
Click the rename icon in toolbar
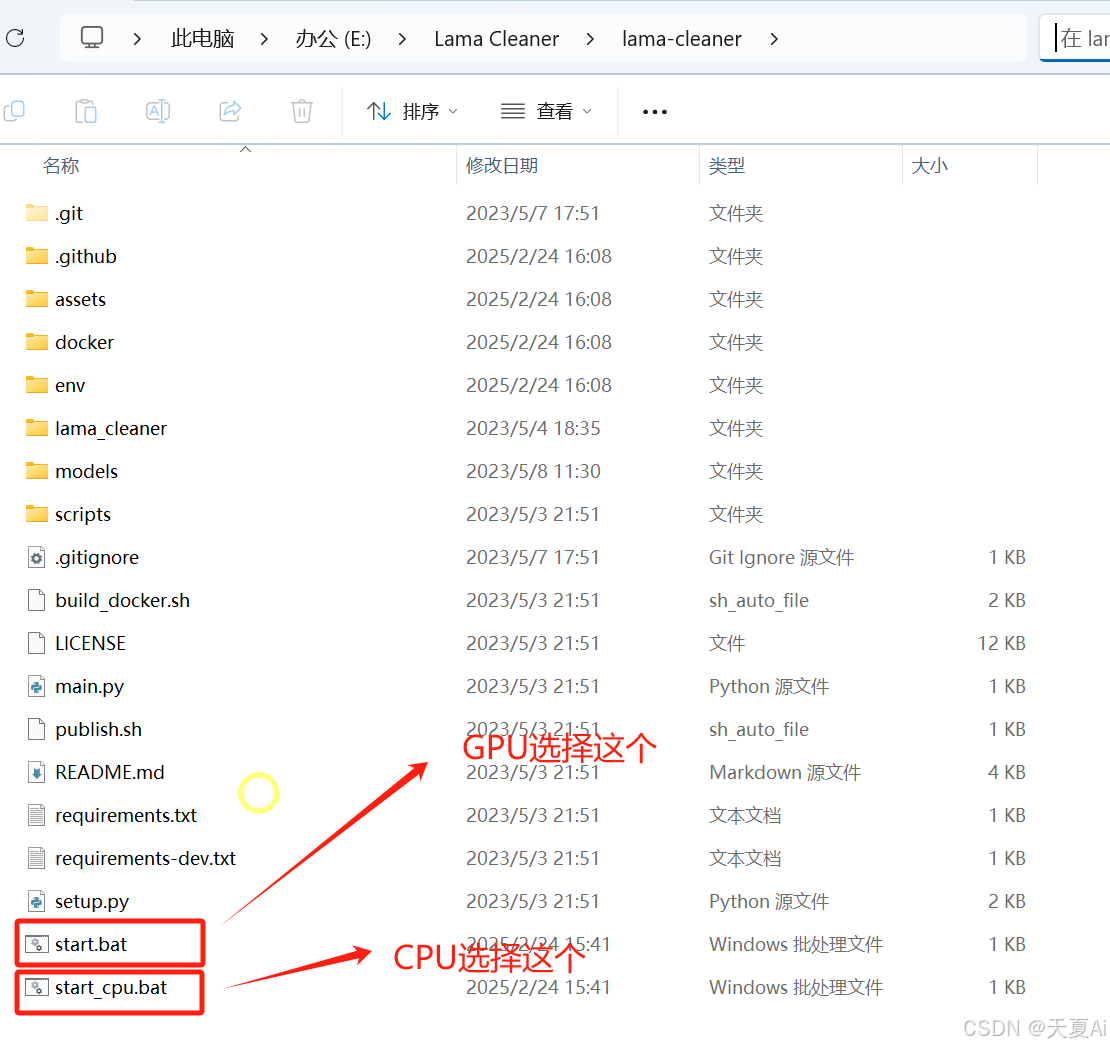158,111
